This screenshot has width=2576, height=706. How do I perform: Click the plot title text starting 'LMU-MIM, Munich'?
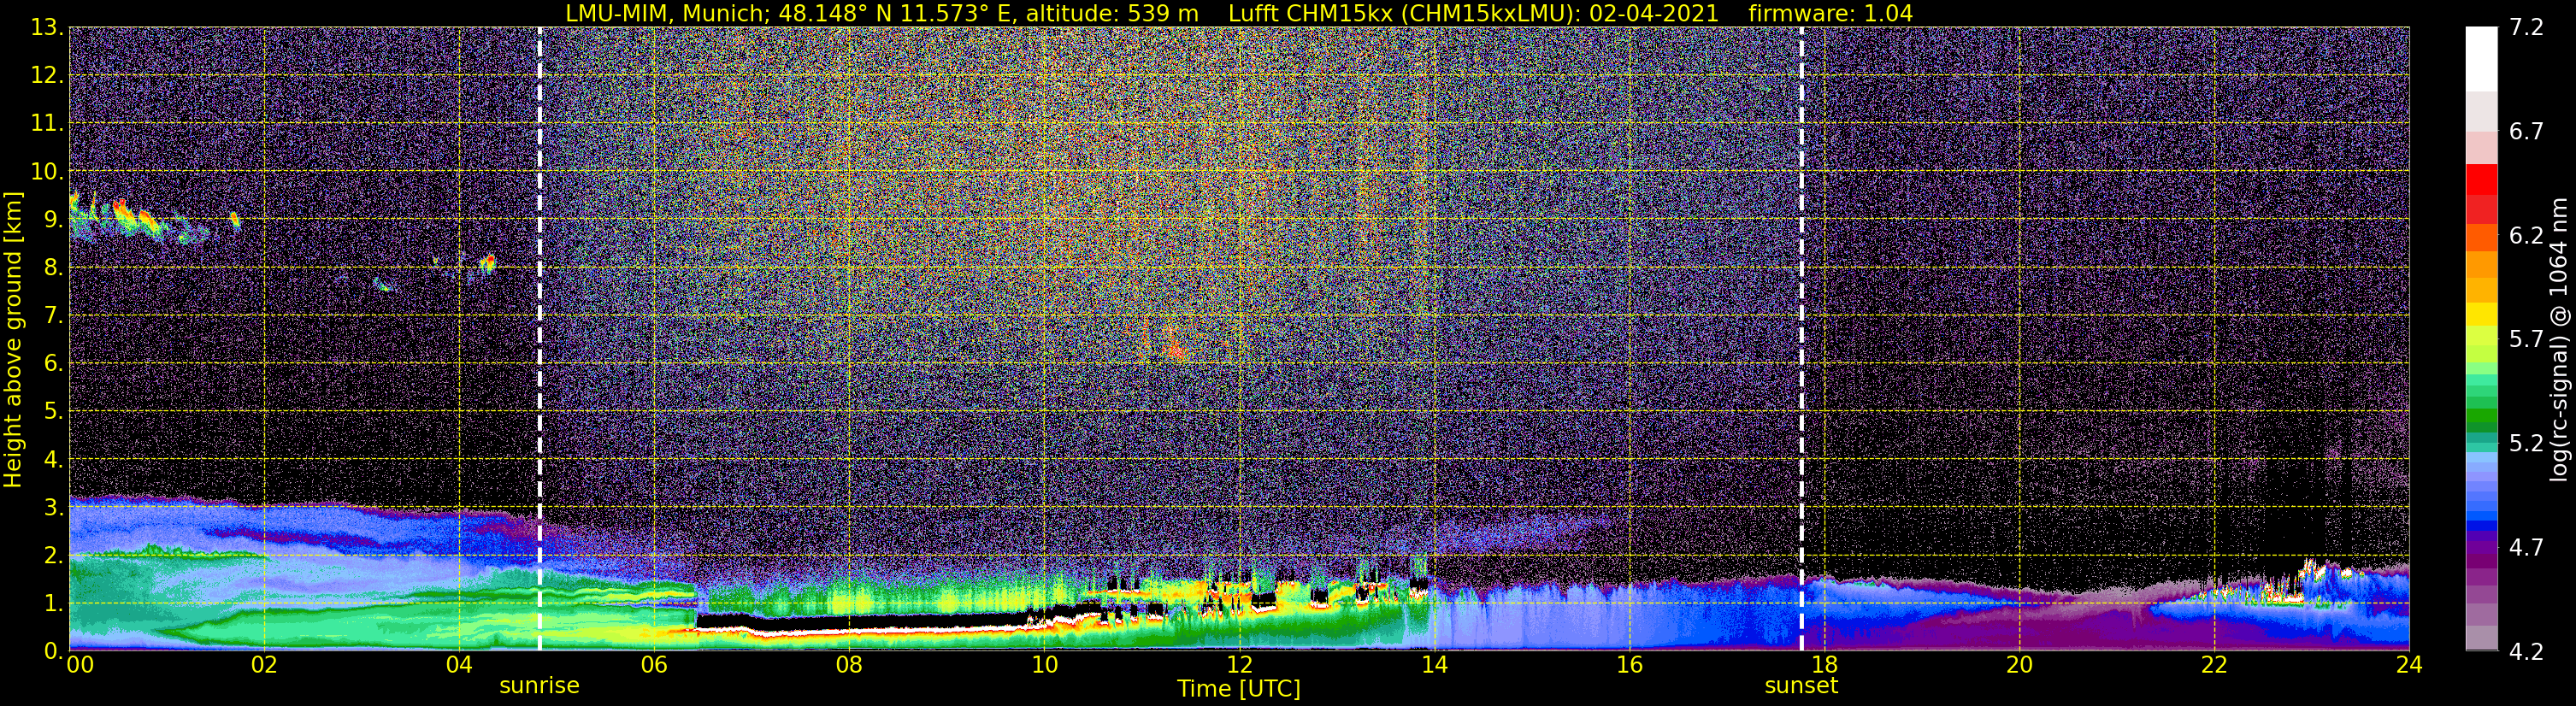click(1239, 13)
